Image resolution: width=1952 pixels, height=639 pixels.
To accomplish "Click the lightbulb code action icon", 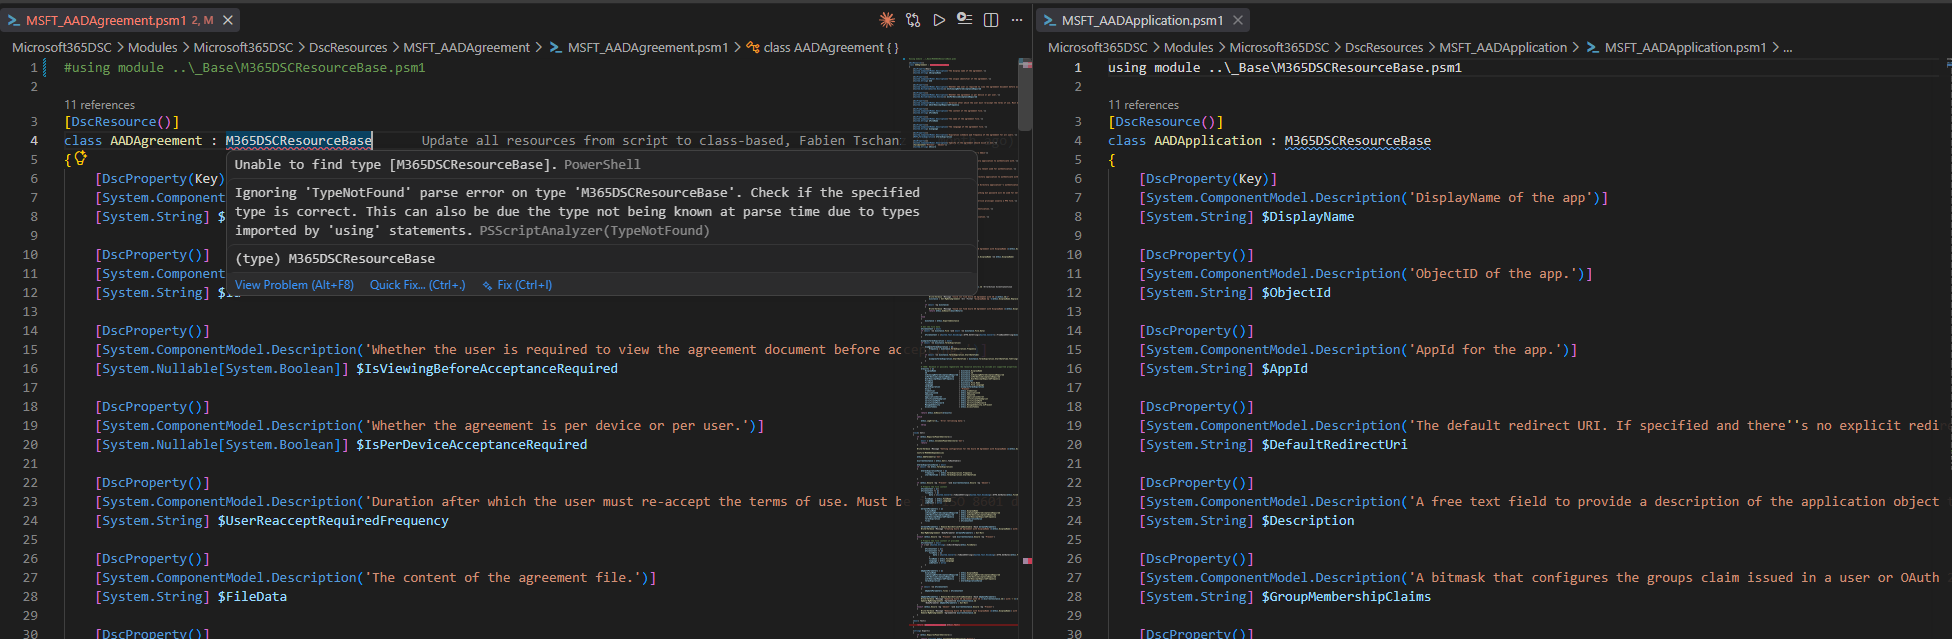I will (x=81, y=158).
